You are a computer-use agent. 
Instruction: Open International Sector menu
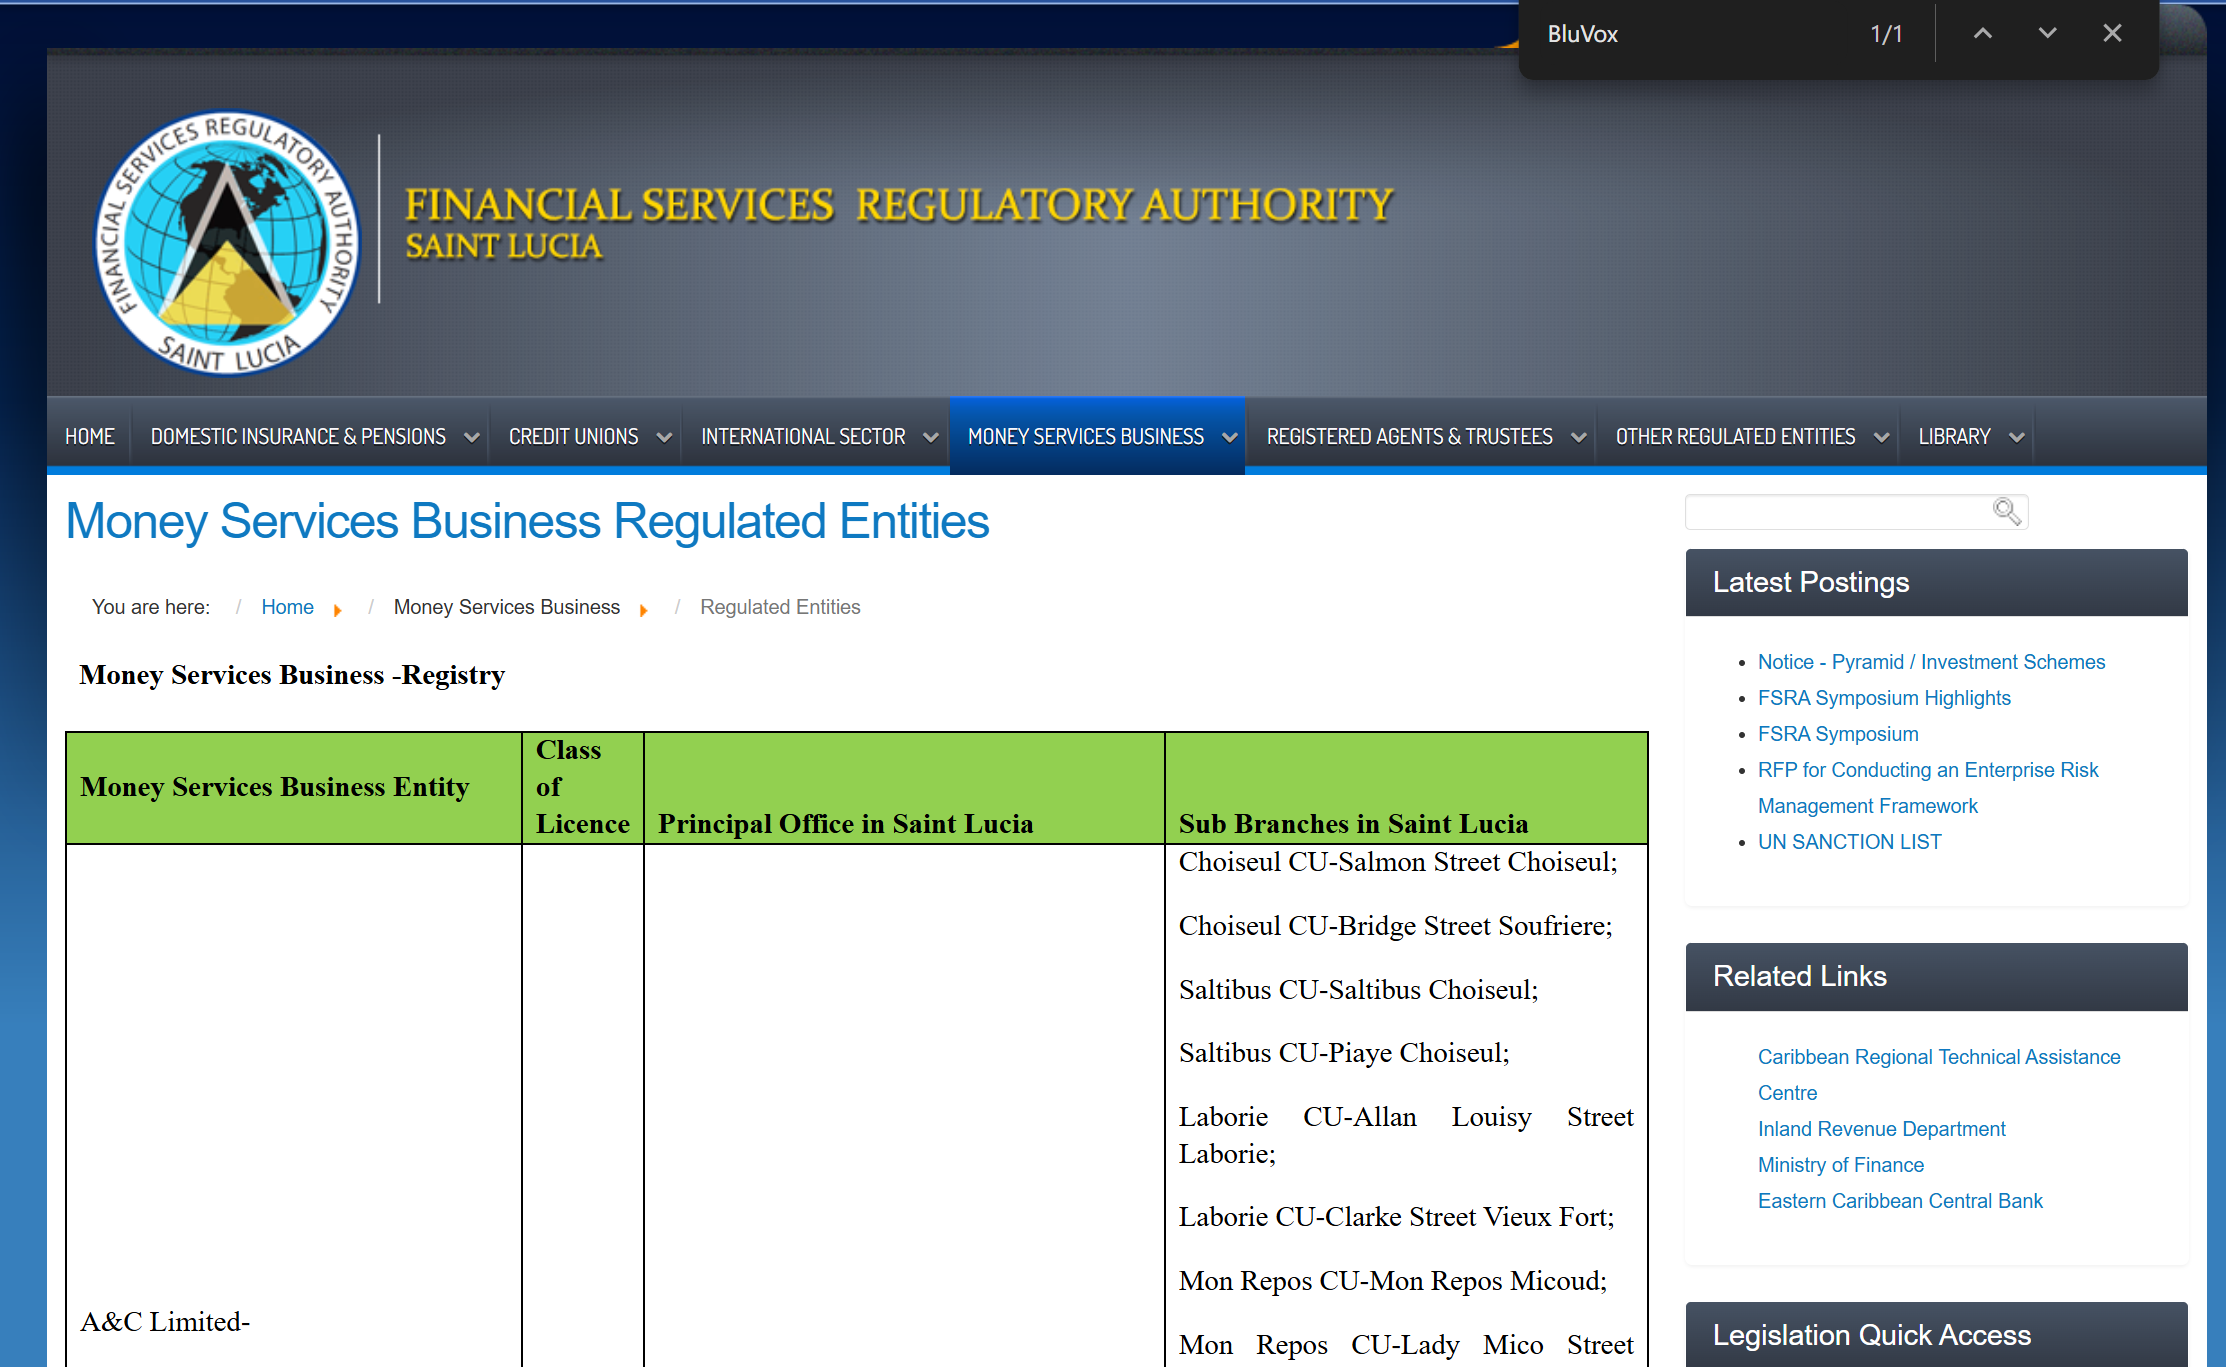click(803, 437)
